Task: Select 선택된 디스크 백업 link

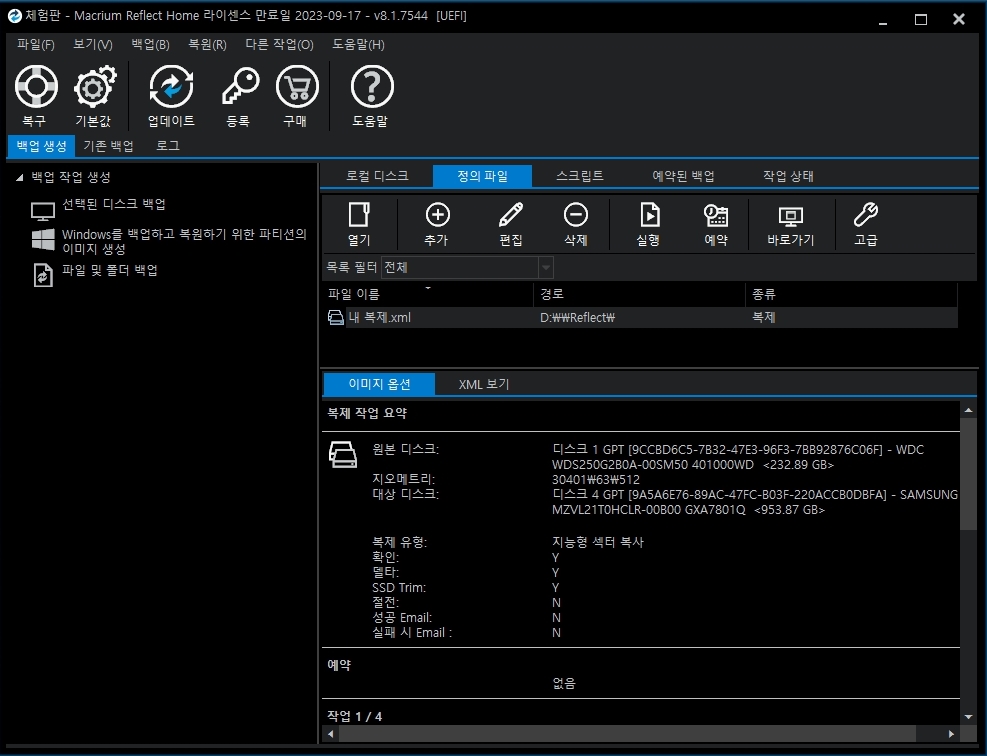Action: [113, 204]
